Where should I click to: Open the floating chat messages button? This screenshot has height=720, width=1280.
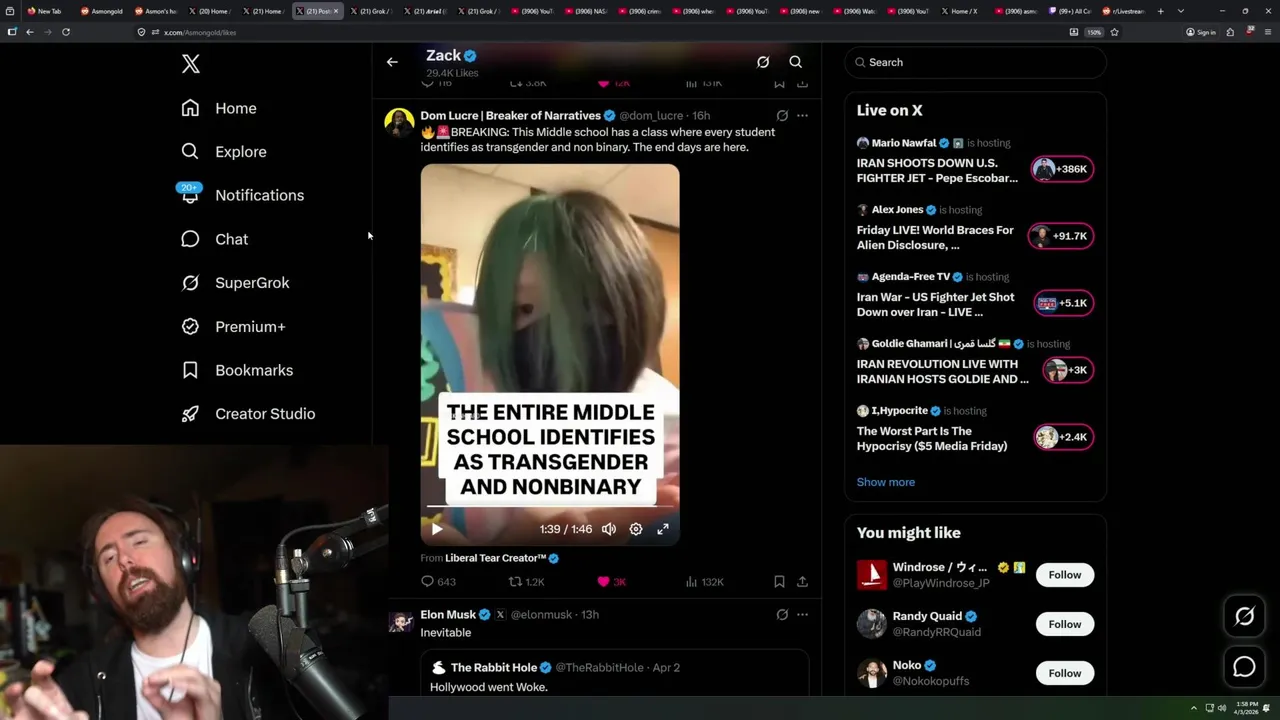coord(1244,667)
